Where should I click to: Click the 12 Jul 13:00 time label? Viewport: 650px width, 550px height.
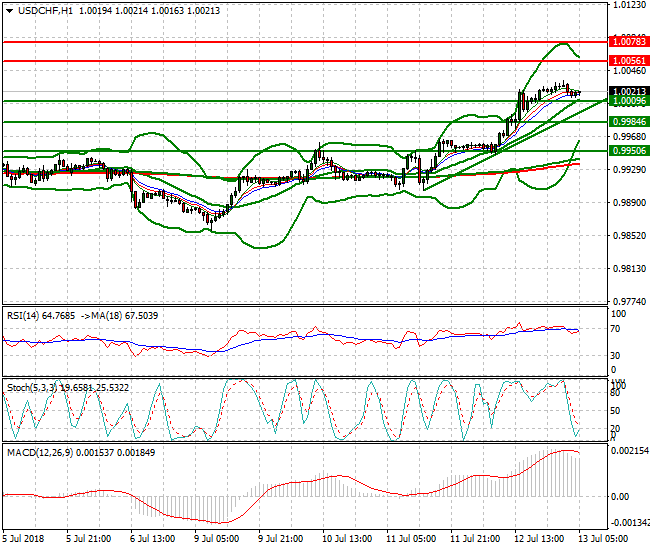(539, 539)
